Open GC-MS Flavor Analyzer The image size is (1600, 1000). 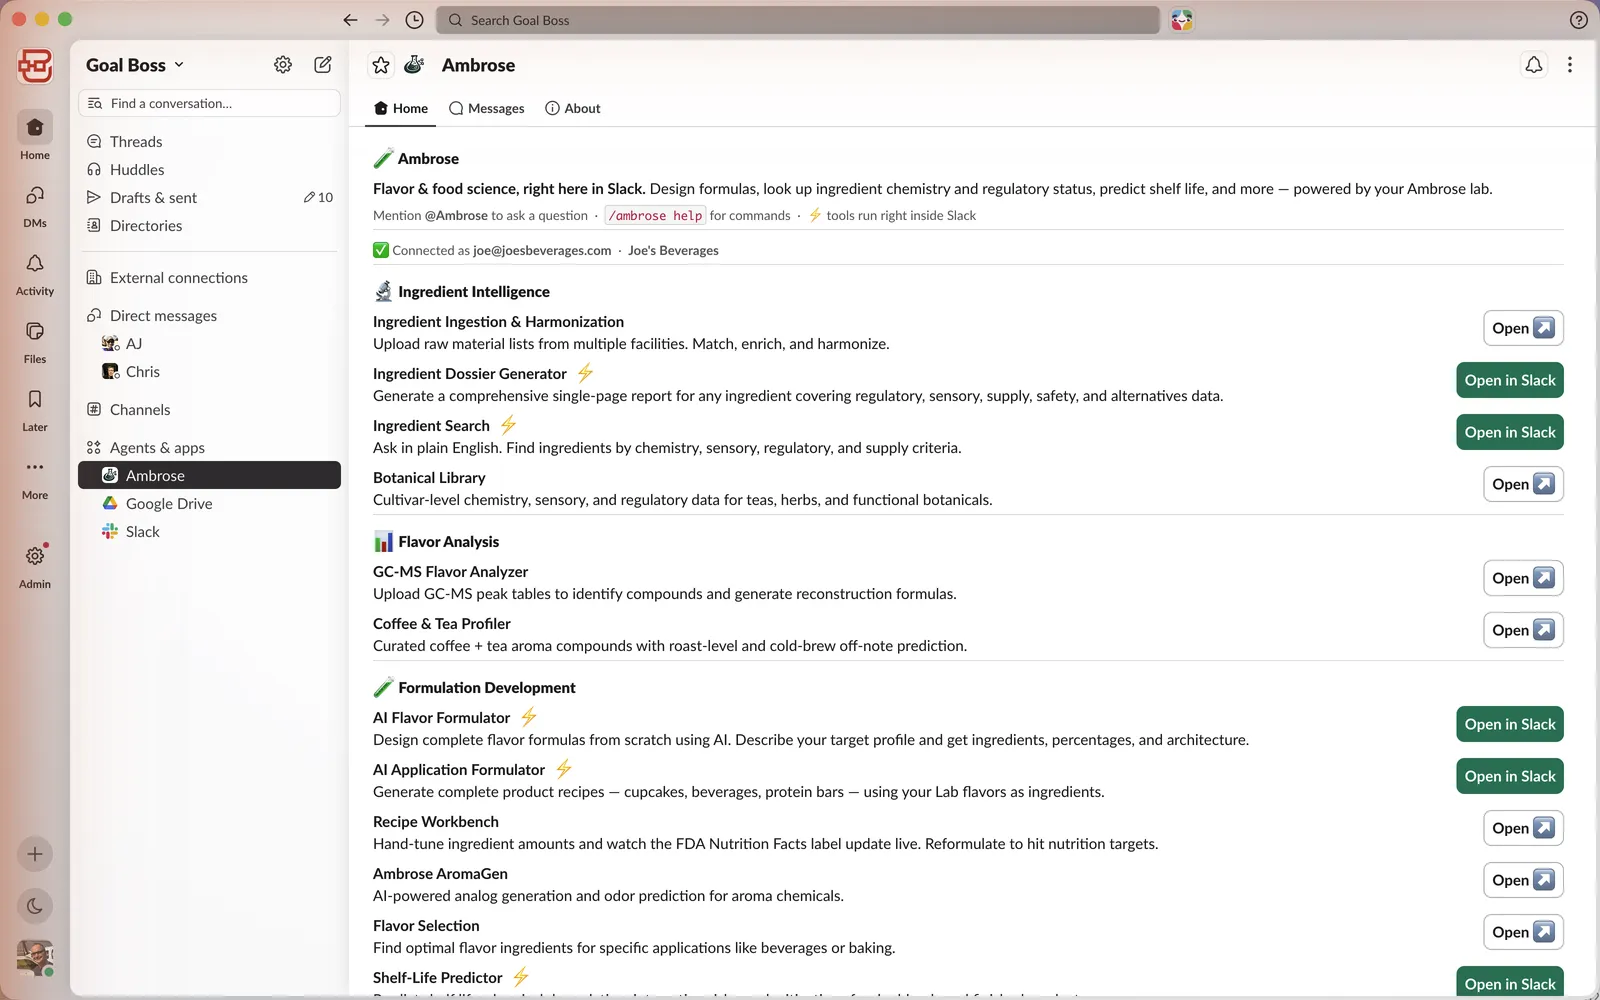click(1523, 578)
